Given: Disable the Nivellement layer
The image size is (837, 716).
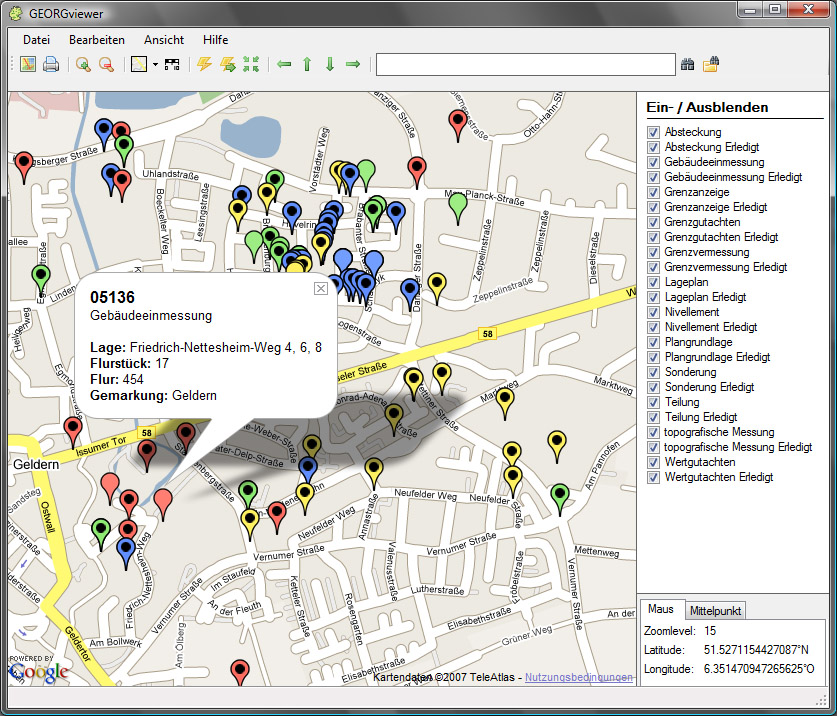Looking at the screenshot, I should coord(653,312).
